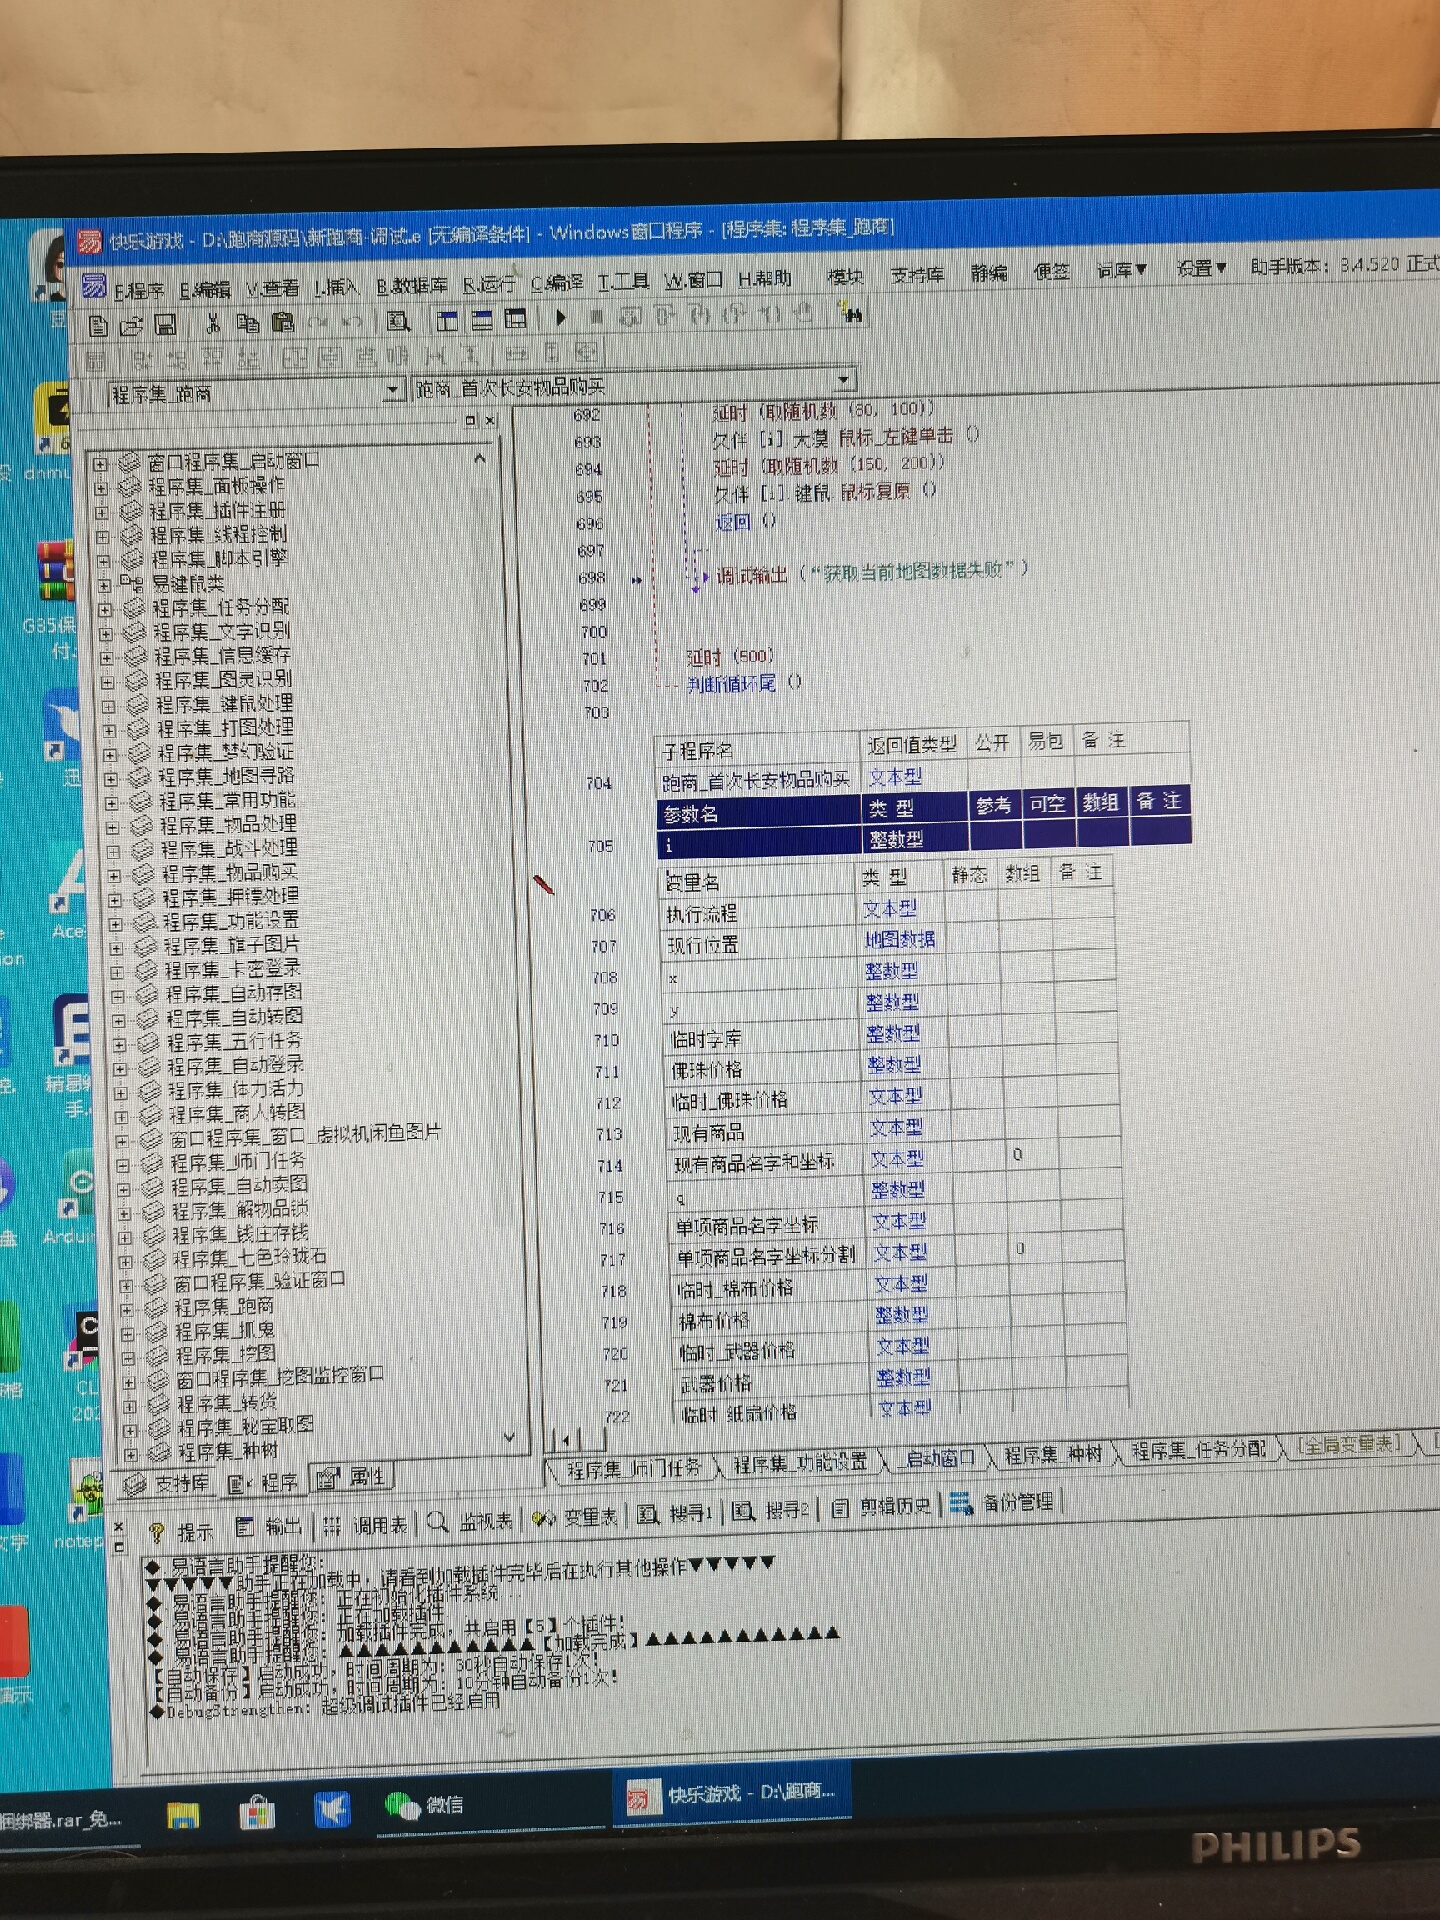Viewport: 1440px width, 1920px height.
Task: Open the 监视表 watch panel
Action: tap(472, 1522)
